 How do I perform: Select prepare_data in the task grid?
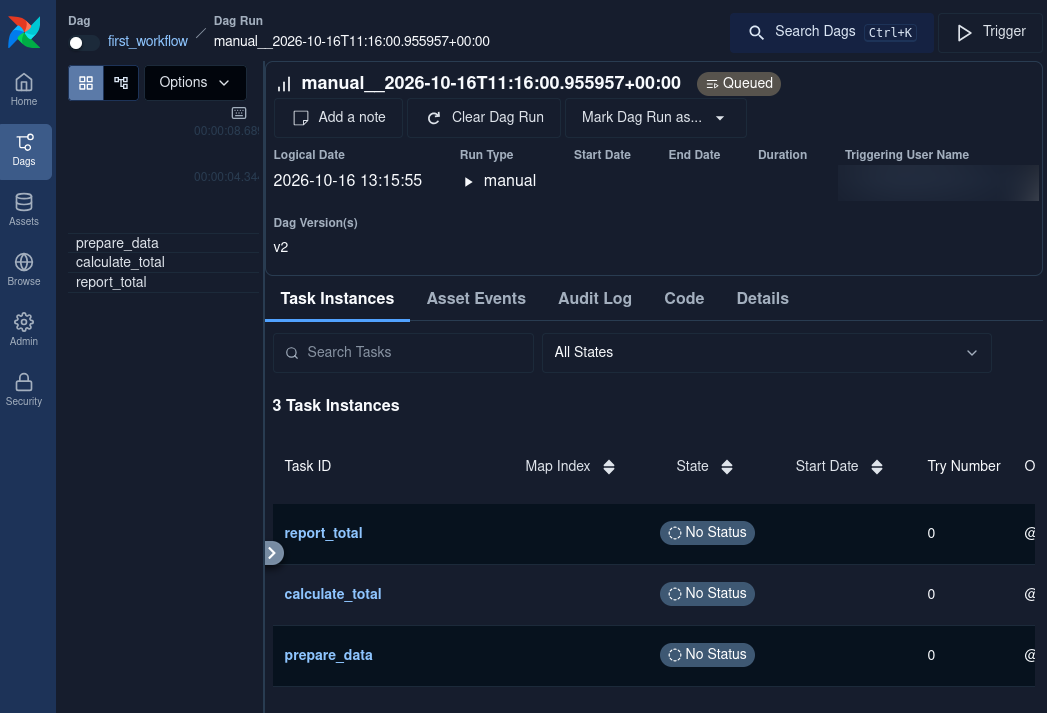[x=117, y=243]
